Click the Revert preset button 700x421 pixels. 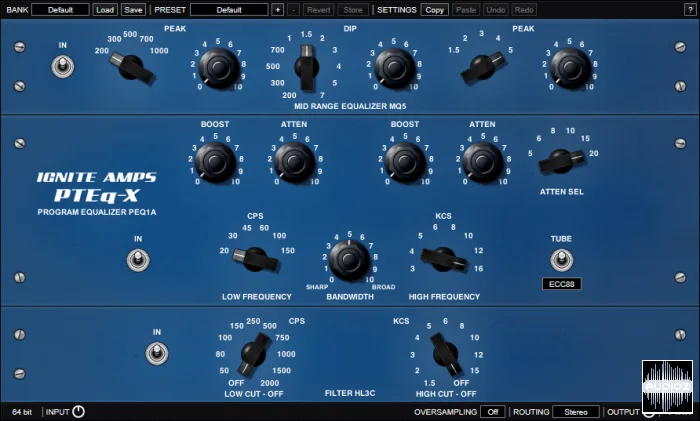318,10
